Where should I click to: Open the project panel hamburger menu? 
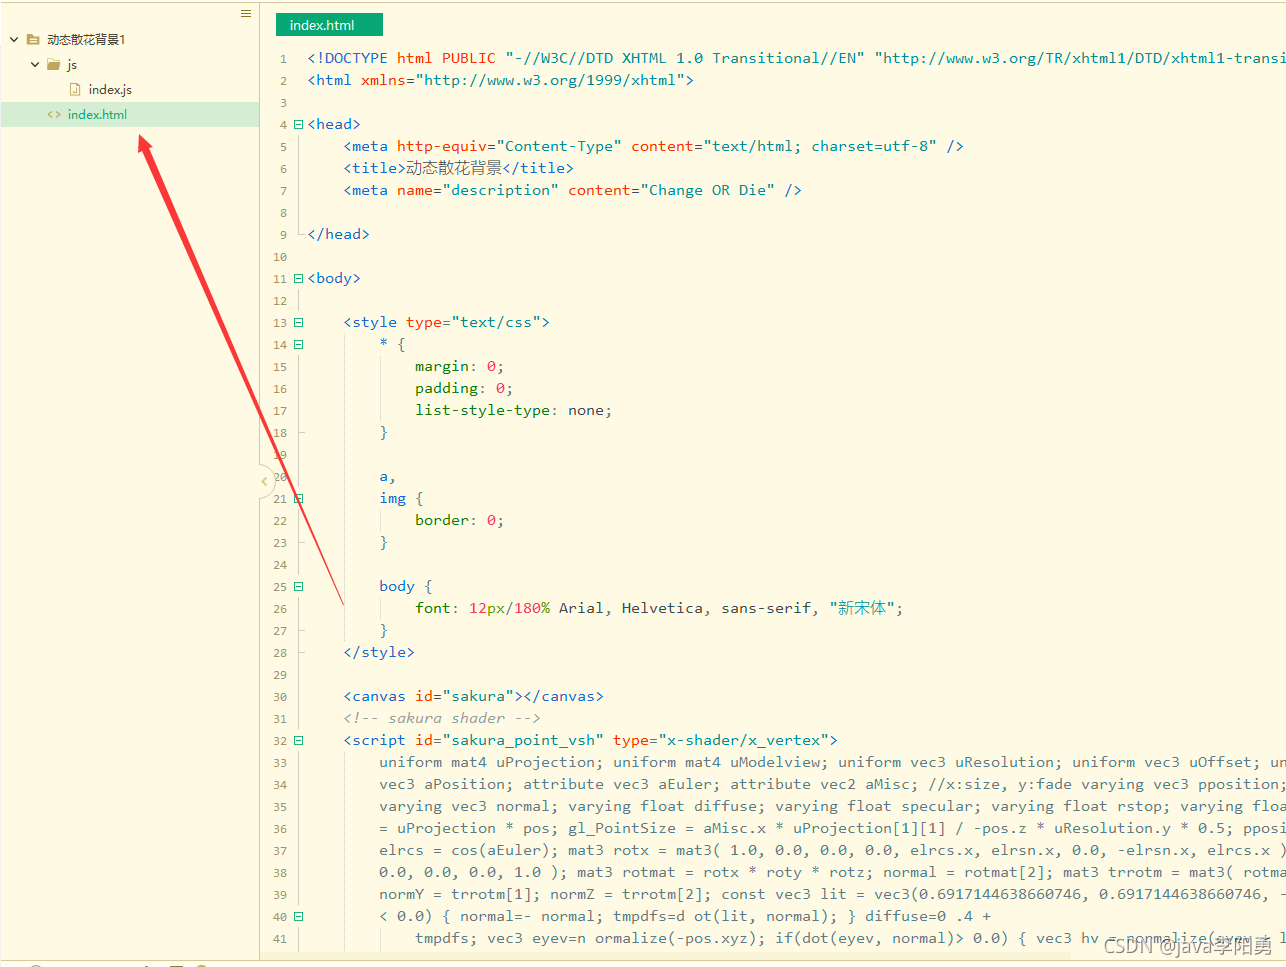pos(246,14)
